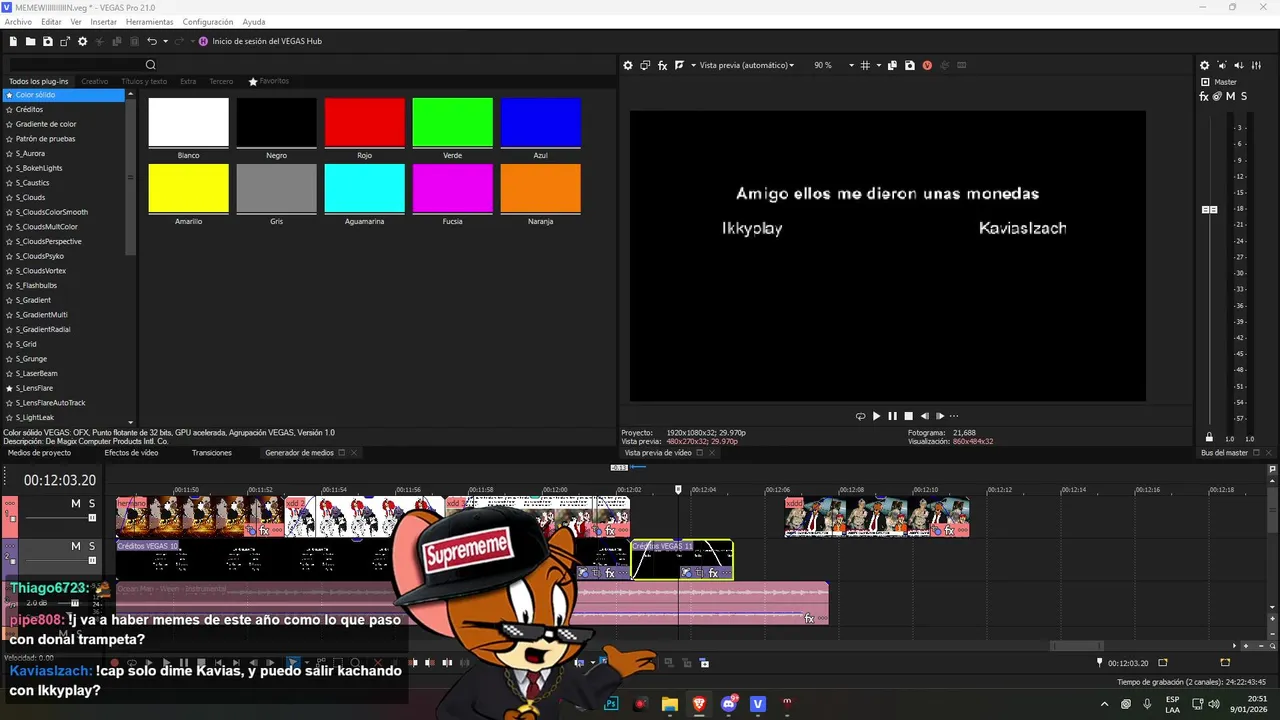Choose the Rojo color preset
The width and height of the screenshot is (1280, 720).
(364, 123)
